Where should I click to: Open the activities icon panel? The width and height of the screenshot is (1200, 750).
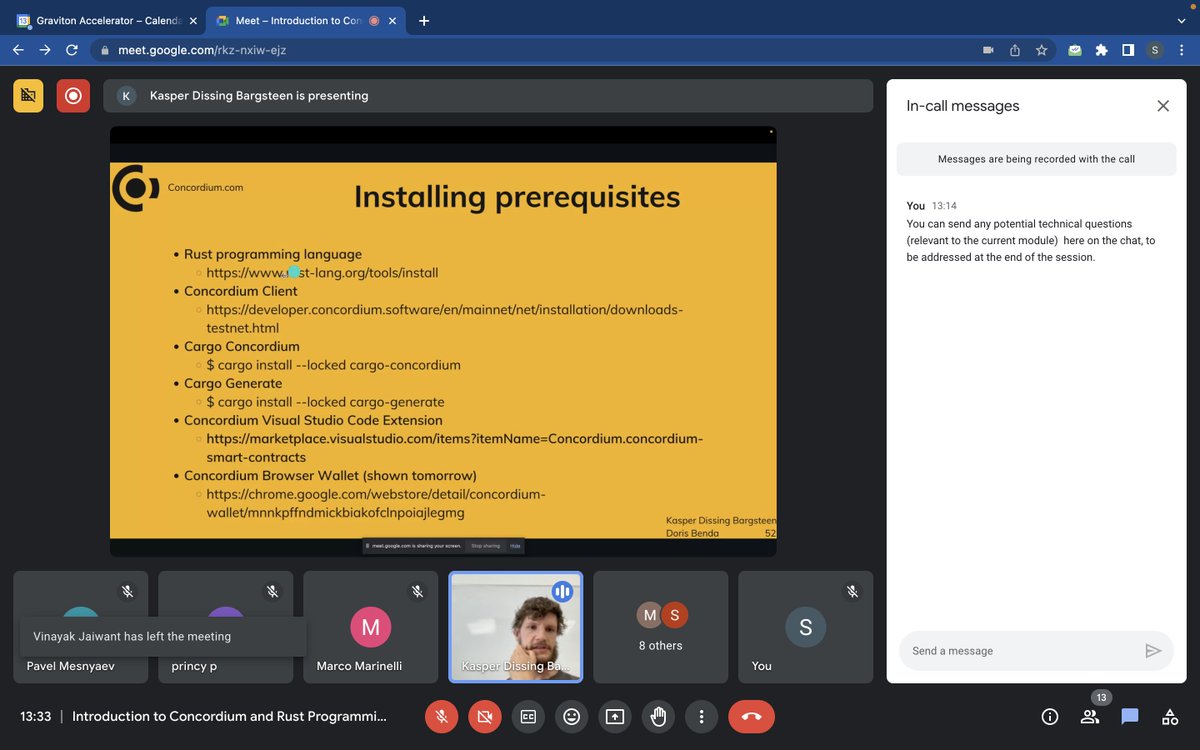click(x=1169, y=716)
